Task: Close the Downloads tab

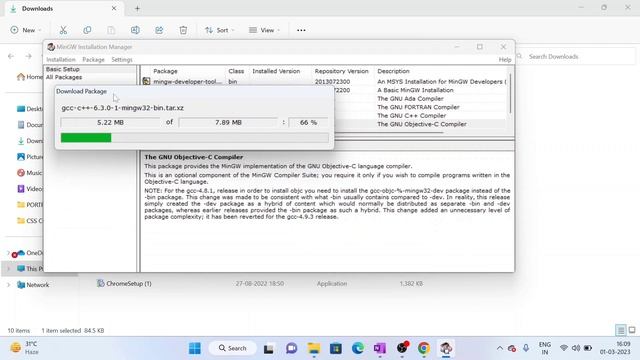Action: pos(114,8)
